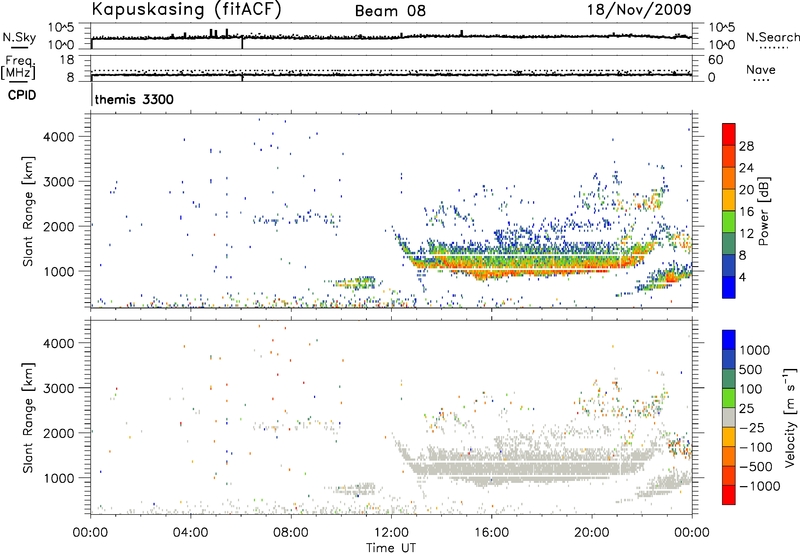Click the "04:00" time tick label
Image resolution: width=800 pixels, height=554 pixels.
click(x=191, y=533)
